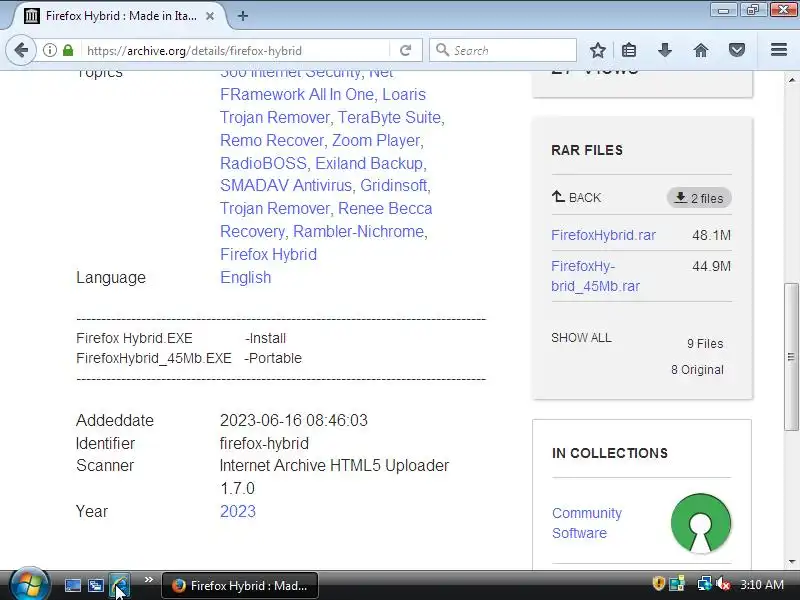Go back with the browser back arrow
The width and height of the screenshot is (800, 600).
coord(21,50)
